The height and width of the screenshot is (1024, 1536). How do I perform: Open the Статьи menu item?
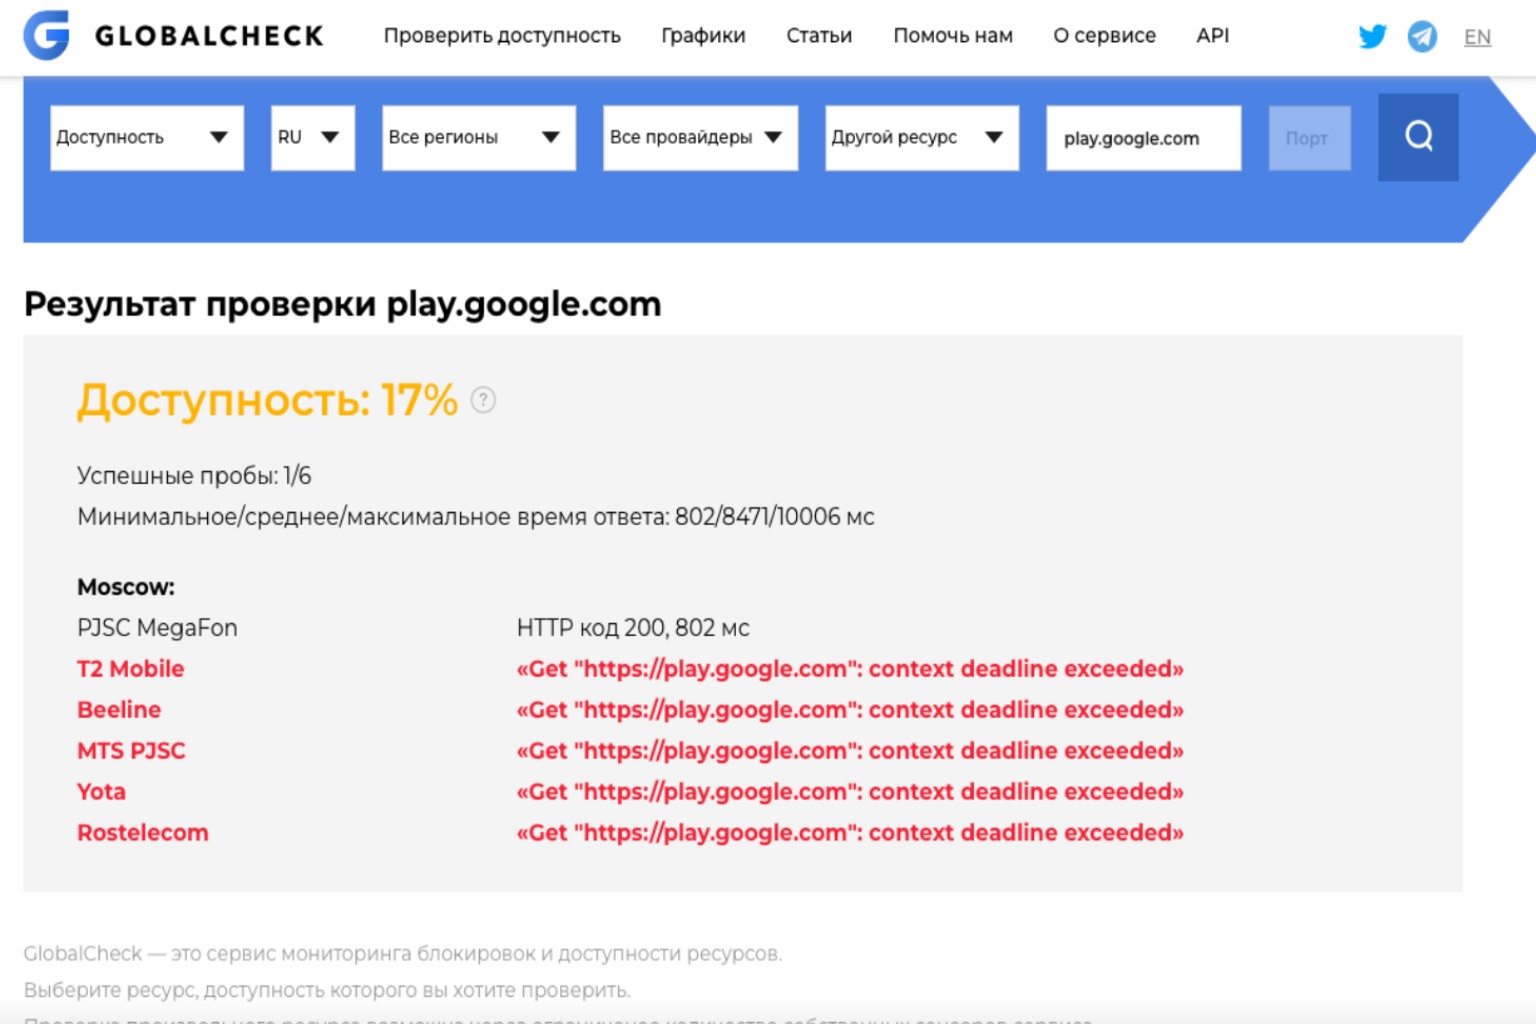pos(819,36)
